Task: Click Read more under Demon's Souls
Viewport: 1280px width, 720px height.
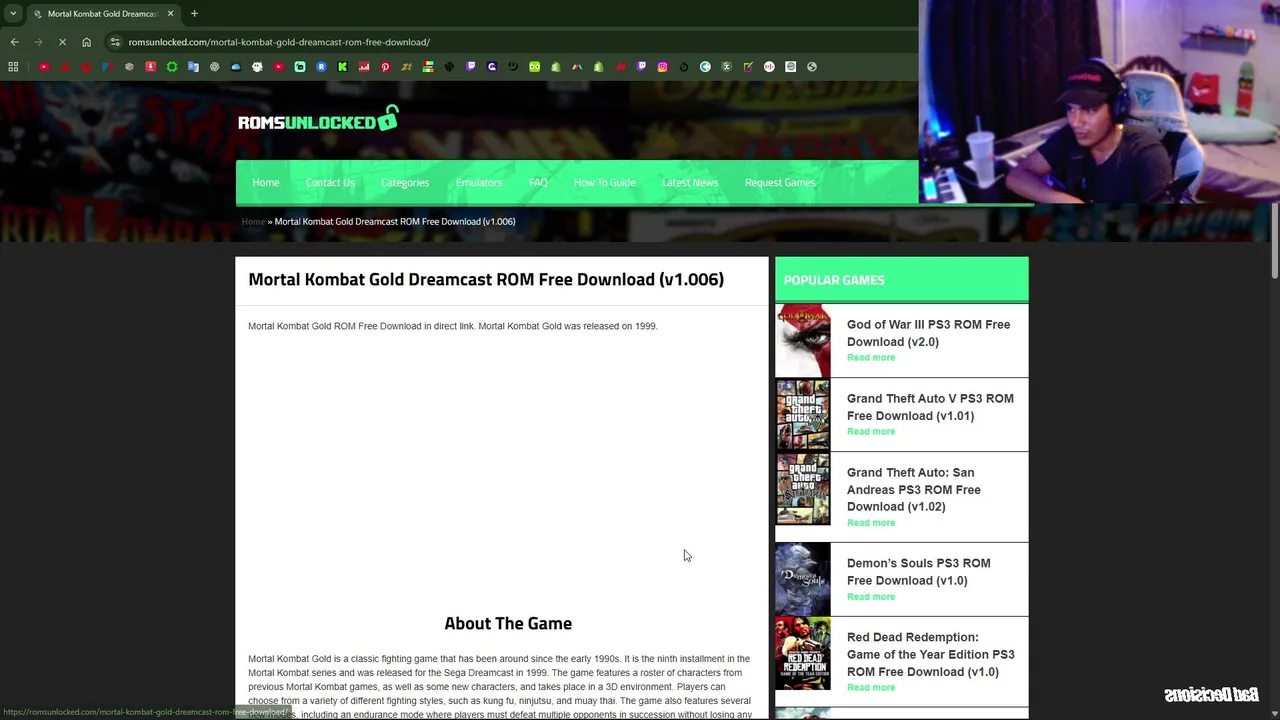Action: [871, 596]
